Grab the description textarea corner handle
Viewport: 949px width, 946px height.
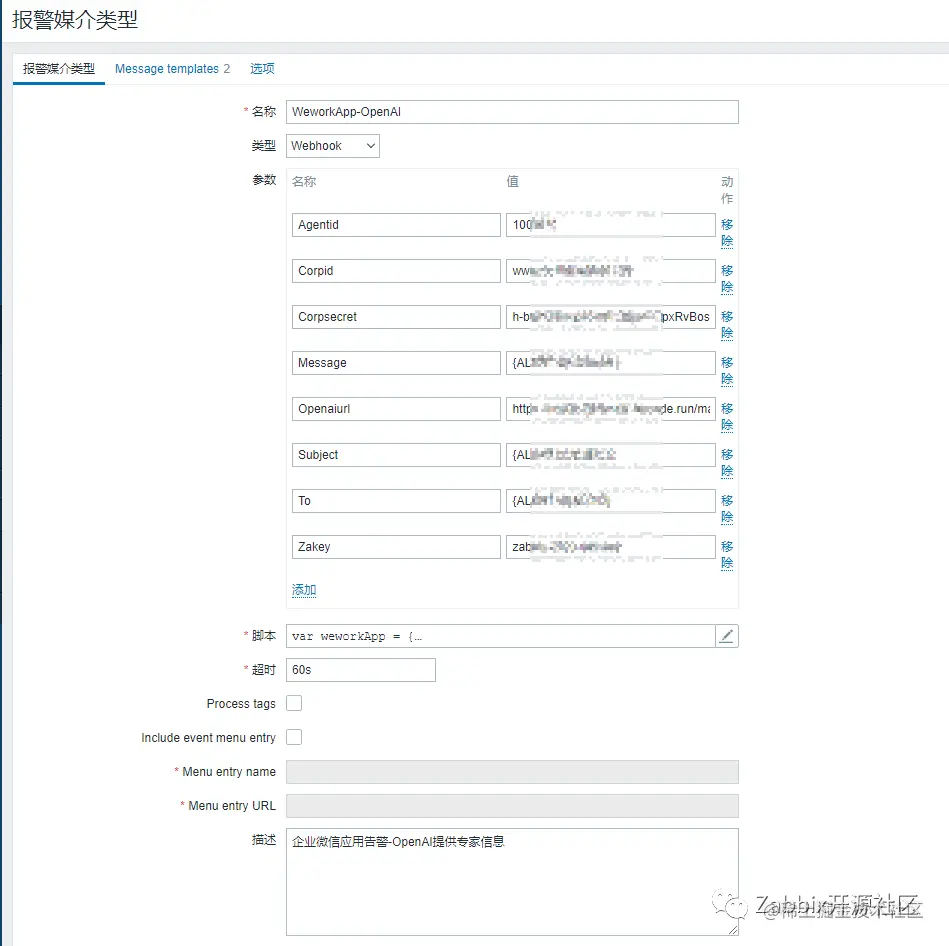coord(733,930)
